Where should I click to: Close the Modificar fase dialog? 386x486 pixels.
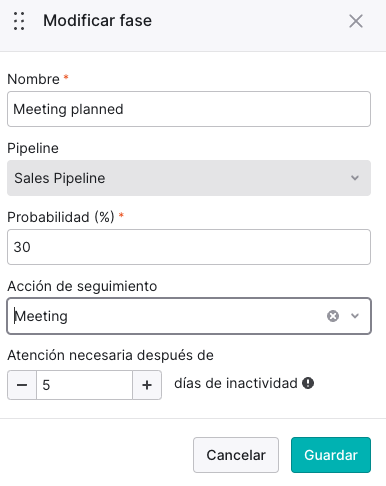point(356,21)
